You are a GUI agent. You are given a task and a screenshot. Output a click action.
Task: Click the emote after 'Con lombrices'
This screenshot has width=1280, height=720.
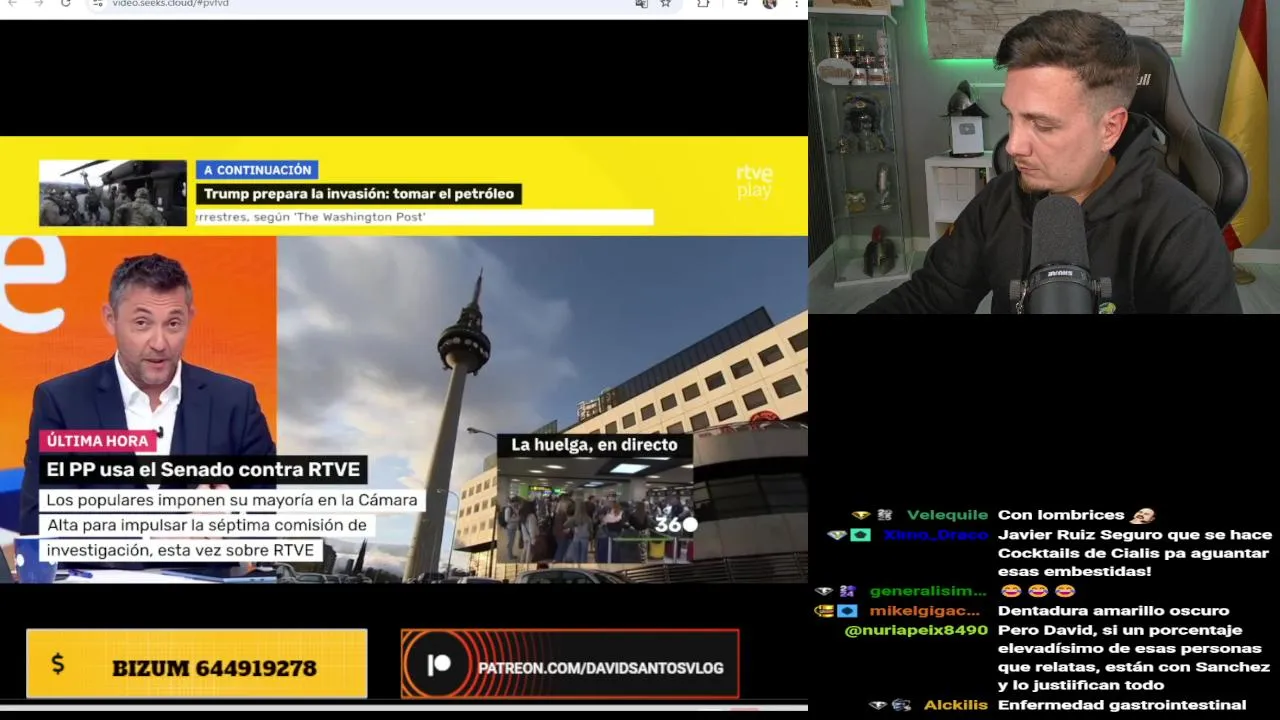(1143, 515)
